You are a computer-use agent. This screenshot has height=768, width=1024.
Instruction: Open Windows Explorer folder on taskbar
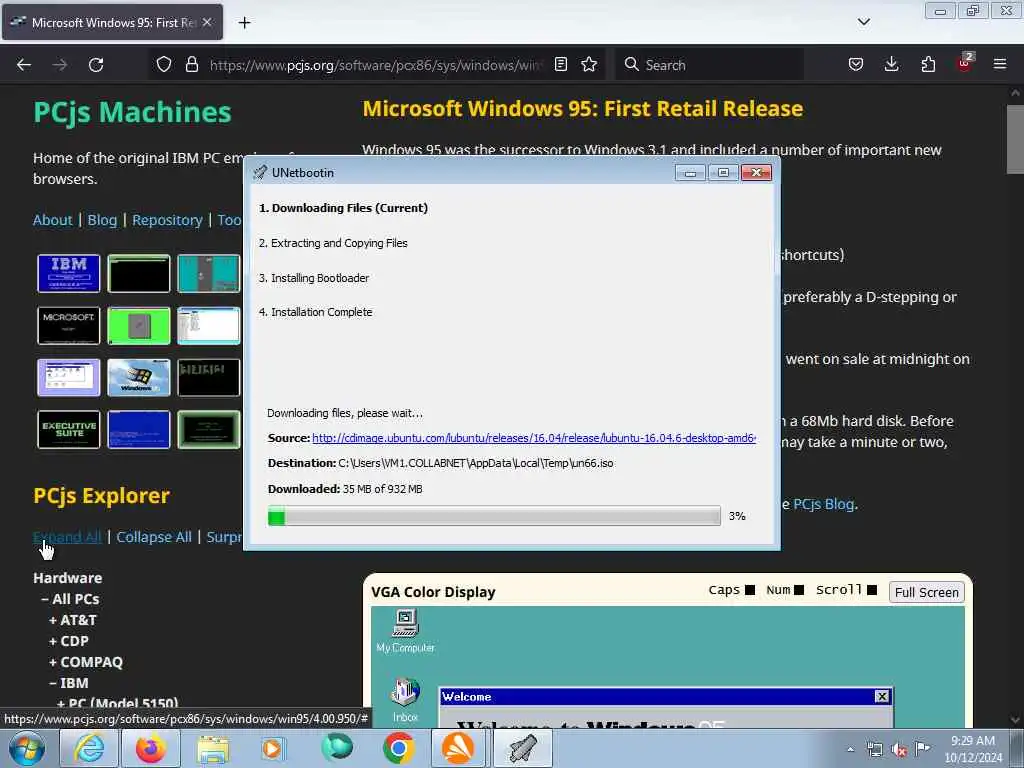point(213,748)
